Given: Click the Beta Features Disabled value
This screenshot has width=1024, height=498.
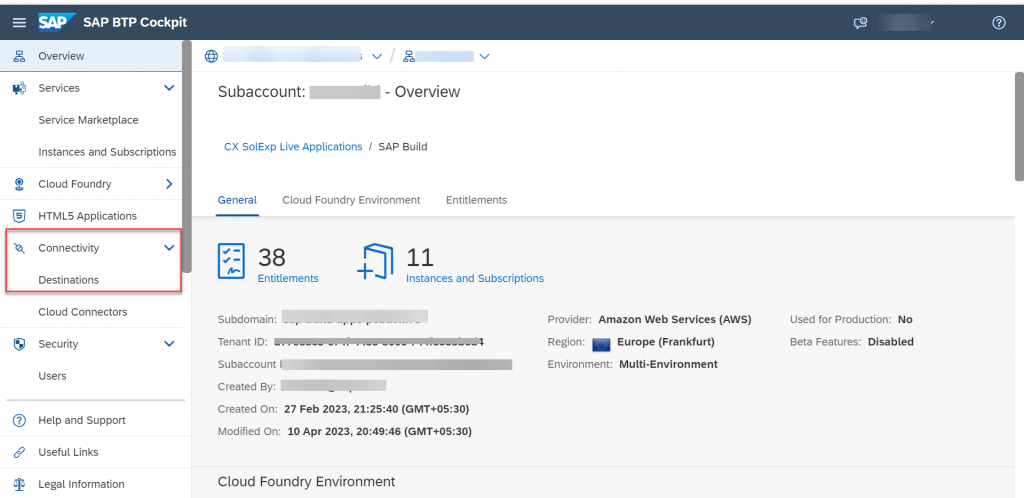Looking at the screenshot, I should coord(890,342).
